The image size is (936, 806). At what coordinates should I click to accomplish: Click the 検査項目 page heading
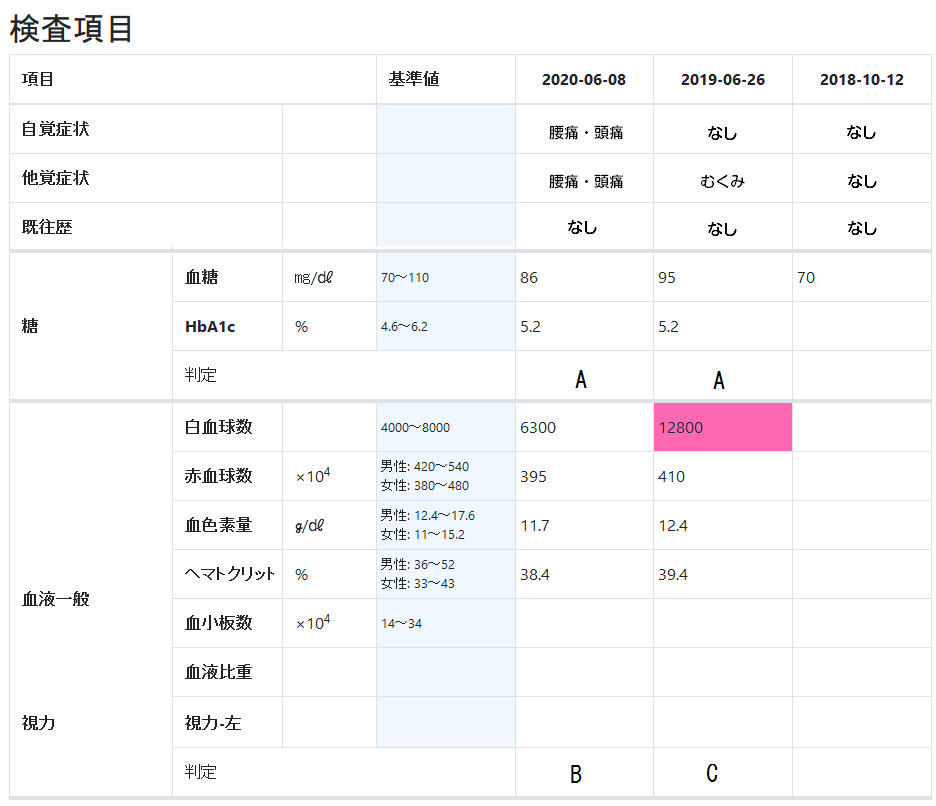tap(72, 29)
